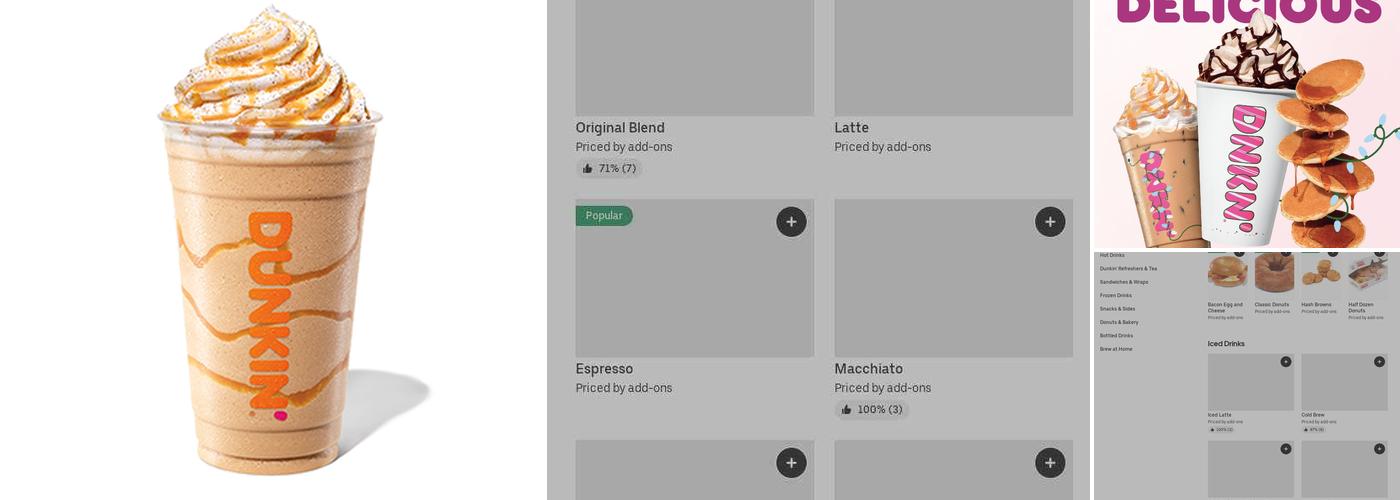Go to Sandwiches & Wraps category
1400x500 pixels.
pos(1124,282)
